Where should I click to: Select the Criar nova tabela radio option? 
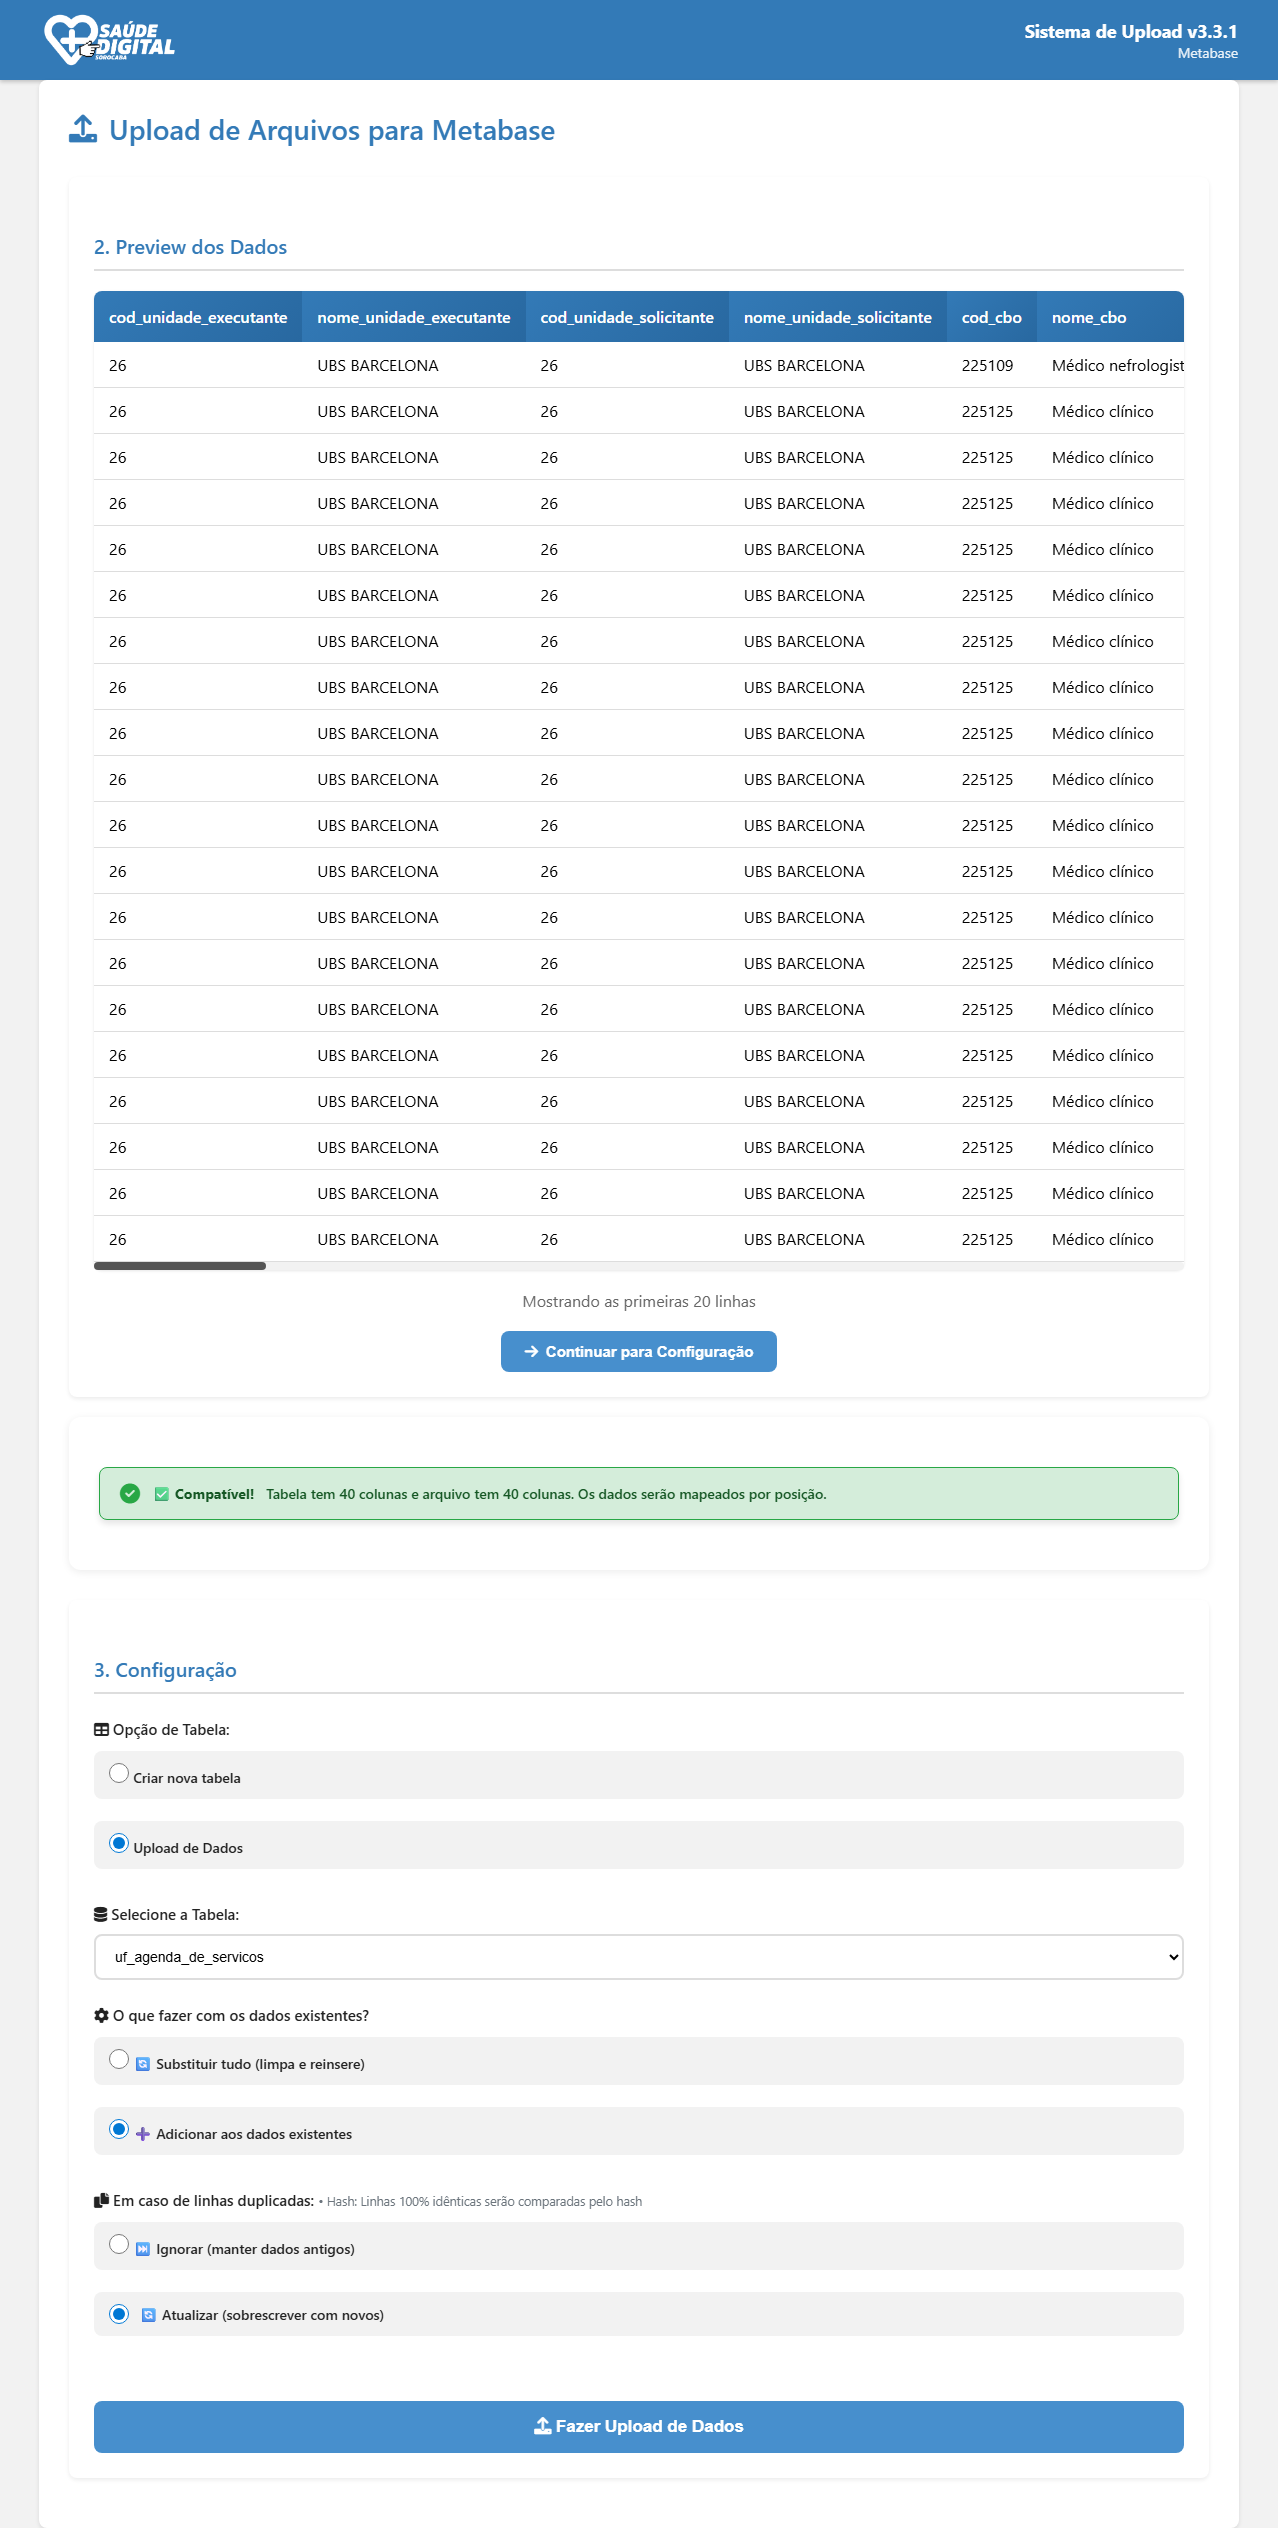tap(119, 1773)
